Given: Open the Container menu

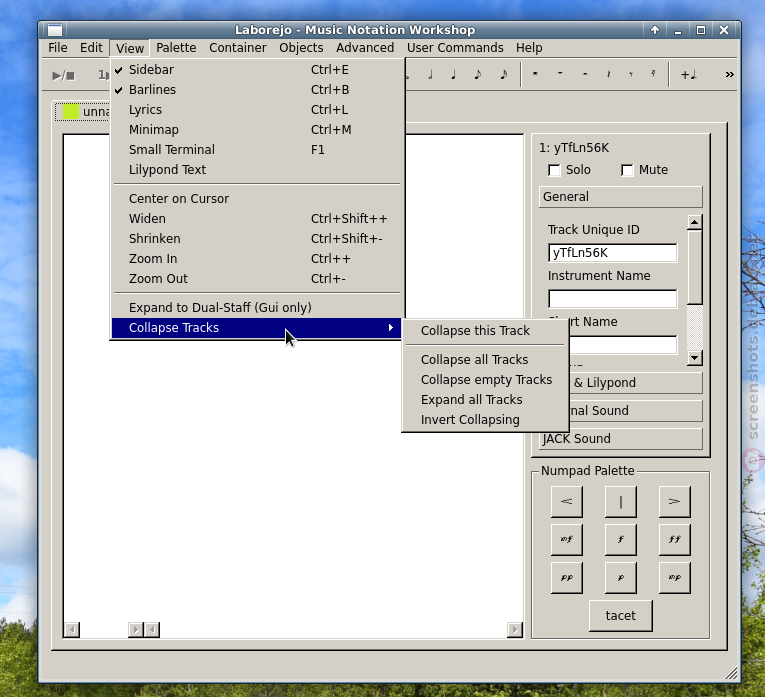Looking at the screenshot, I should (238, 48).
